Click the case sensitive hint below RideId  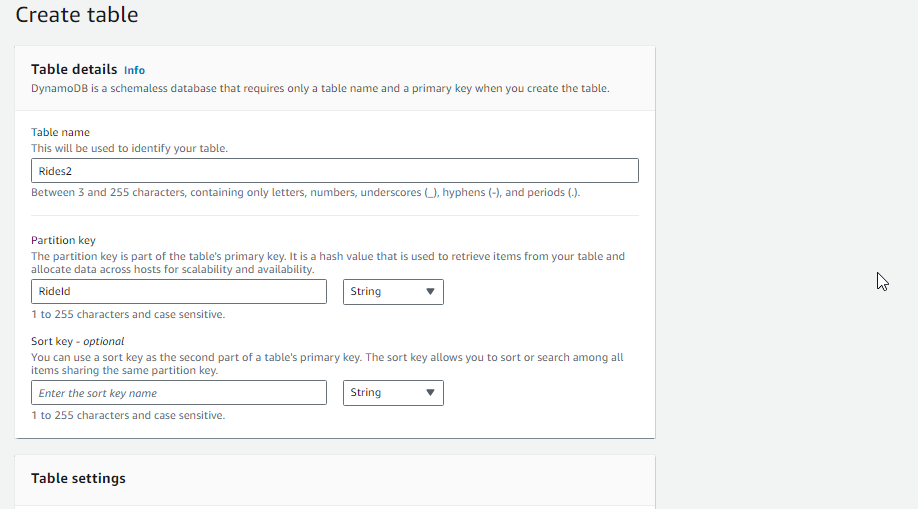[128, 315]
